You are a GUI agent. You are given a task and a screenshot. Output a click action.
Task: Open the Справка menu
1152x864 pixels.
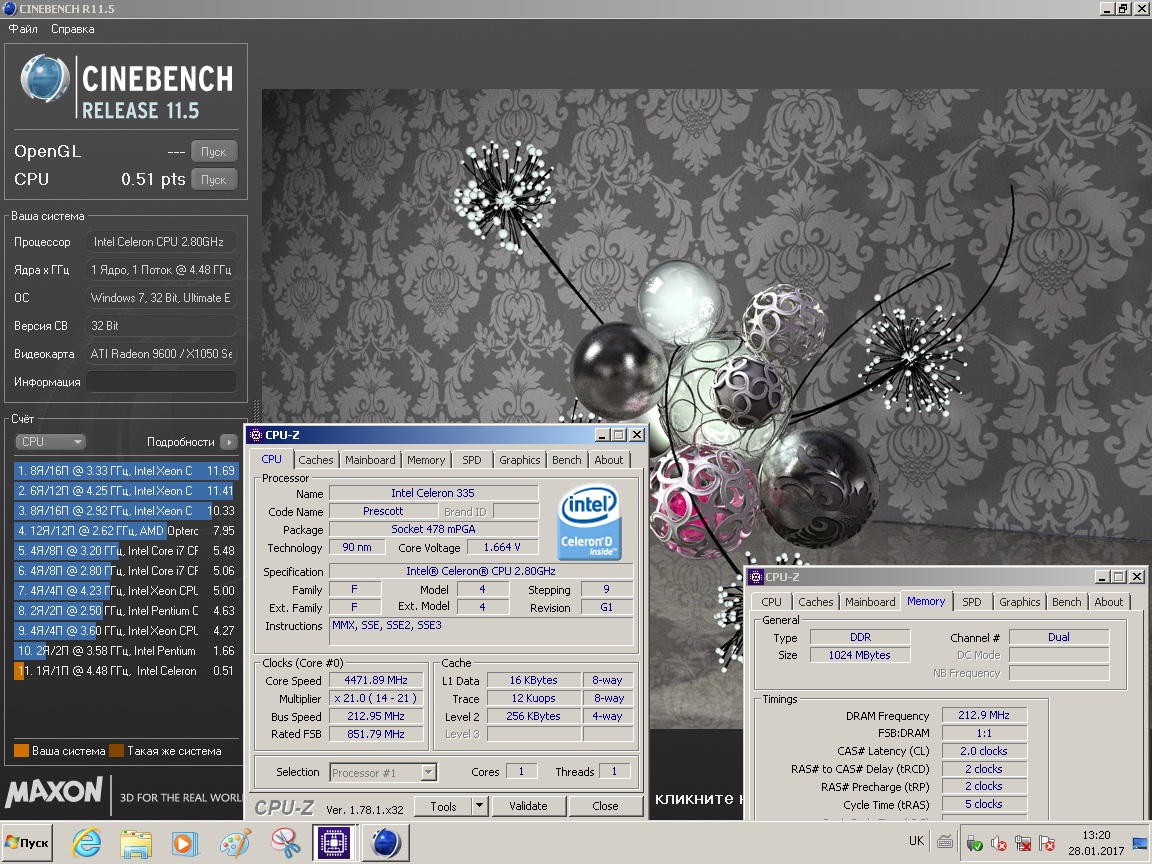point(73,29)
